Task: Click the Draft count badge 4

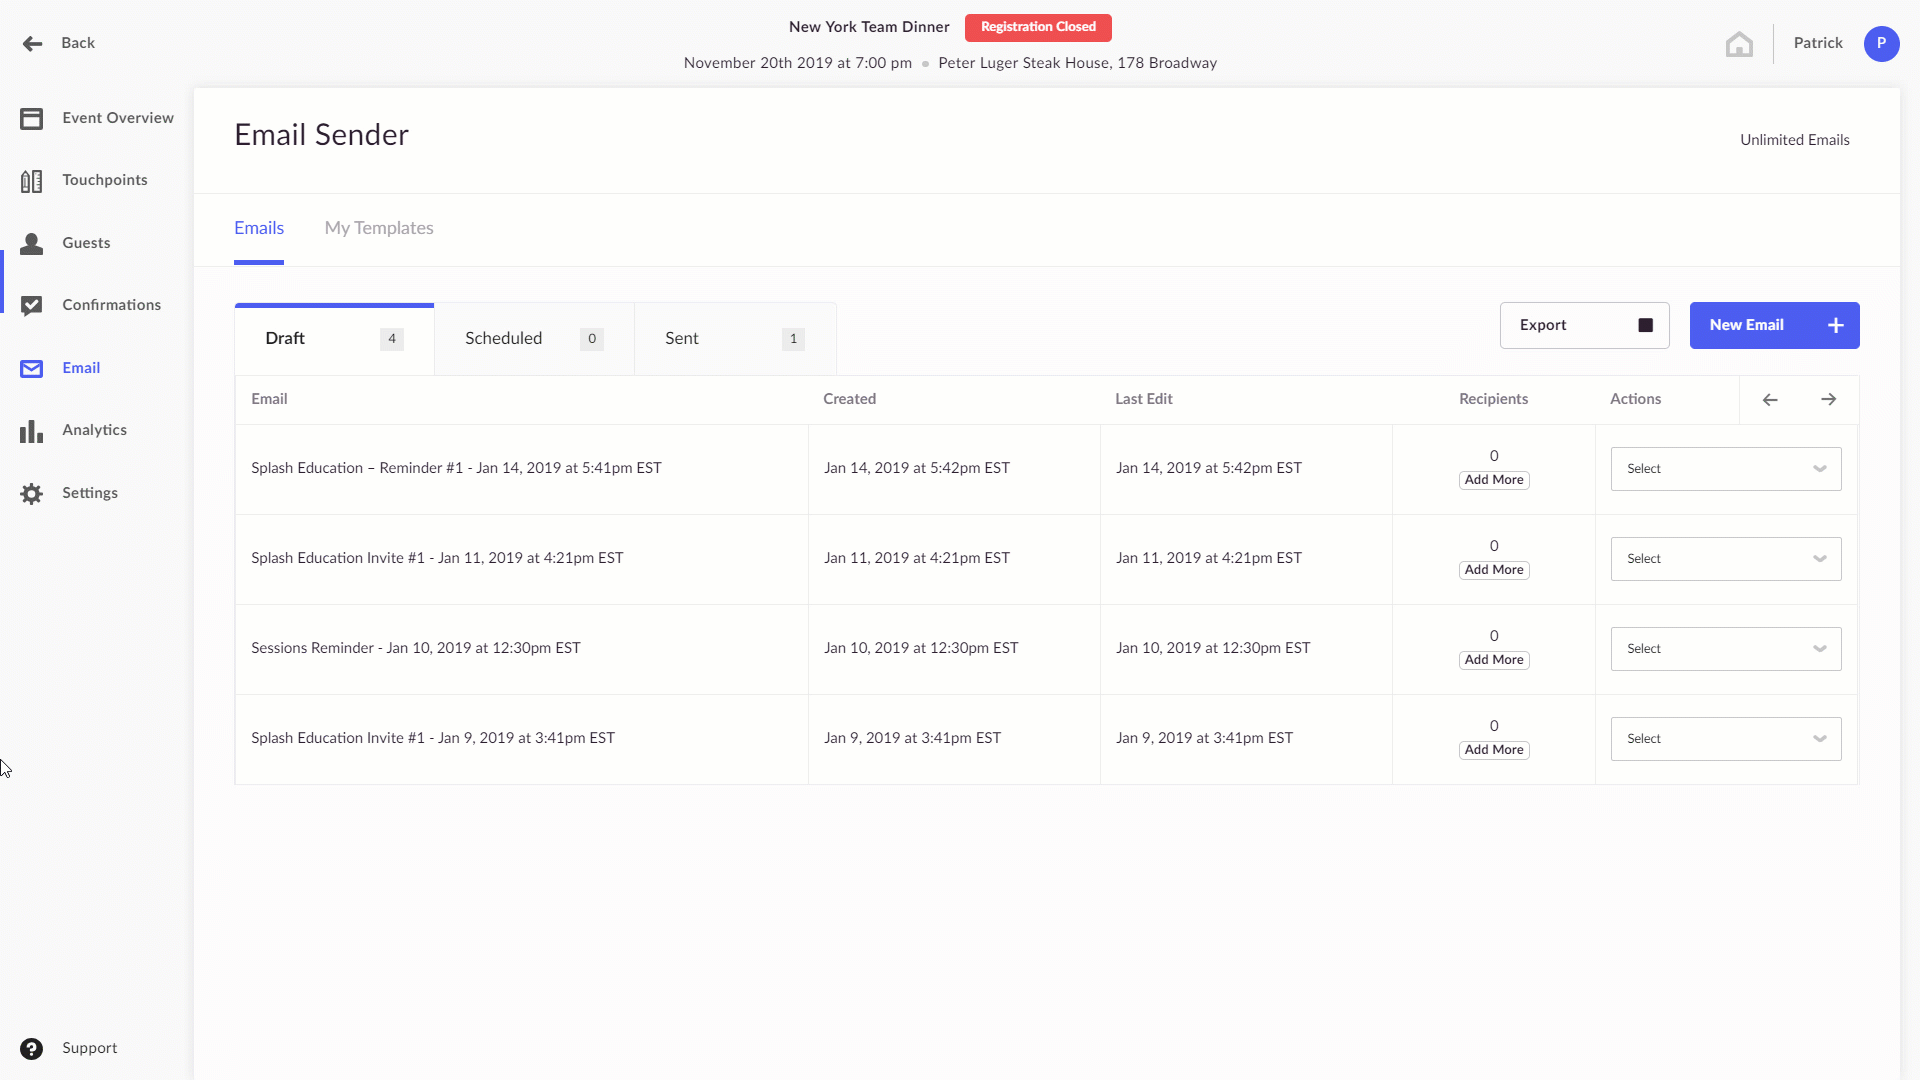Action: point(392,339)
